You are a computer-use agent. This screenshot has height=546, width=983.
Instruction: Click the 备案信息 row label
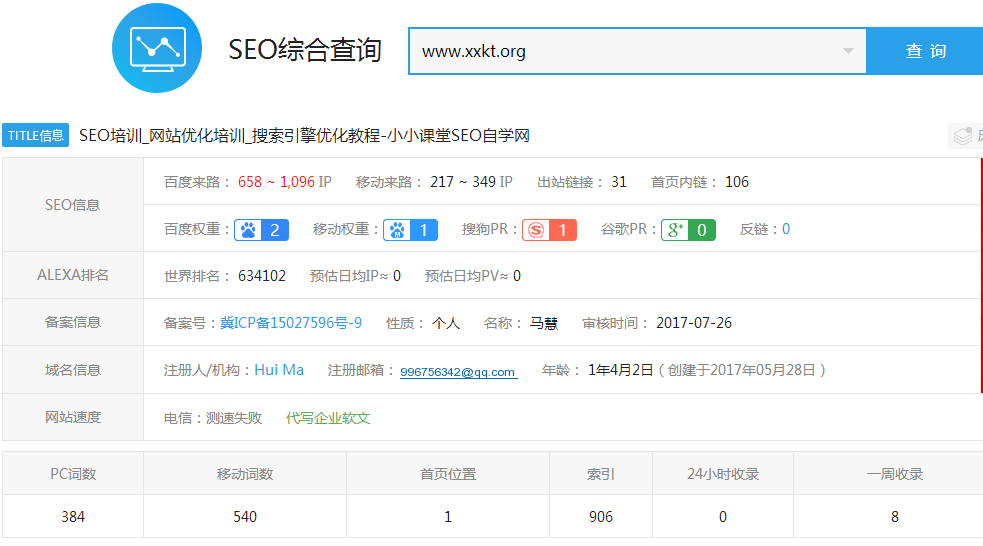73,322
